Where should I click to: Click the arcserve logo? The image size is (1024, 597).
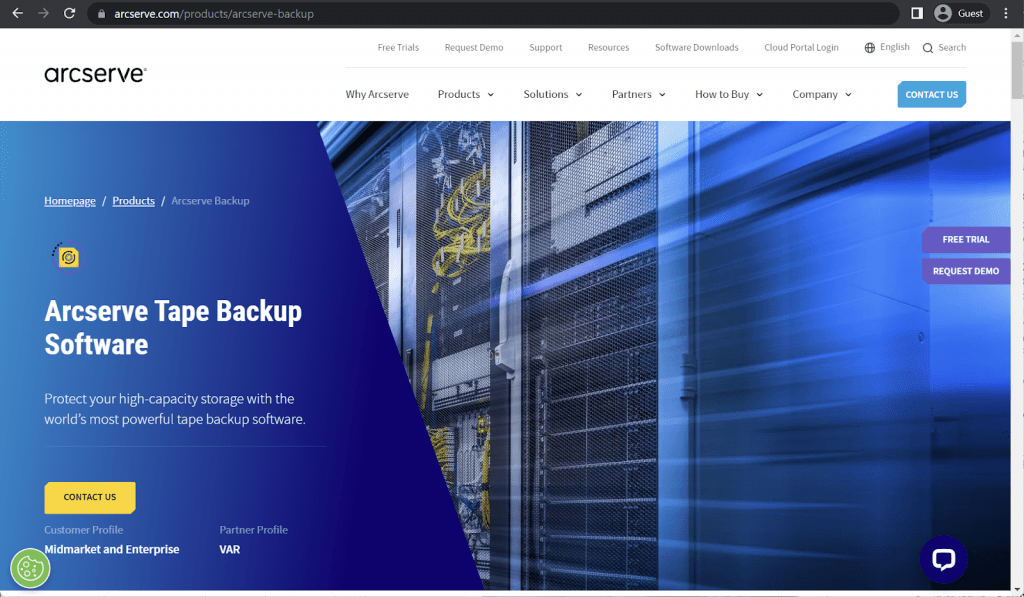coord(95,72)
